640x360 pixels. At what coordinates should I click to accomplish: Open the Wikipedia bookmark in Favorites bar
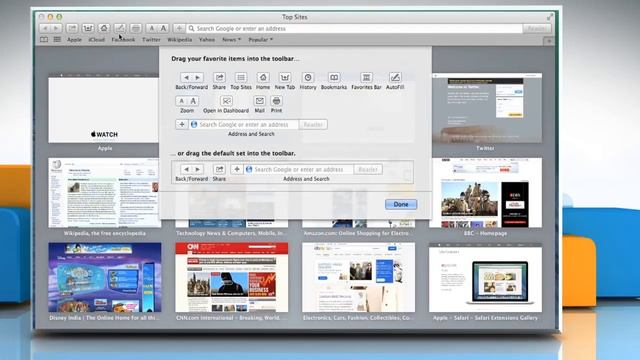(x=179, y=40)
